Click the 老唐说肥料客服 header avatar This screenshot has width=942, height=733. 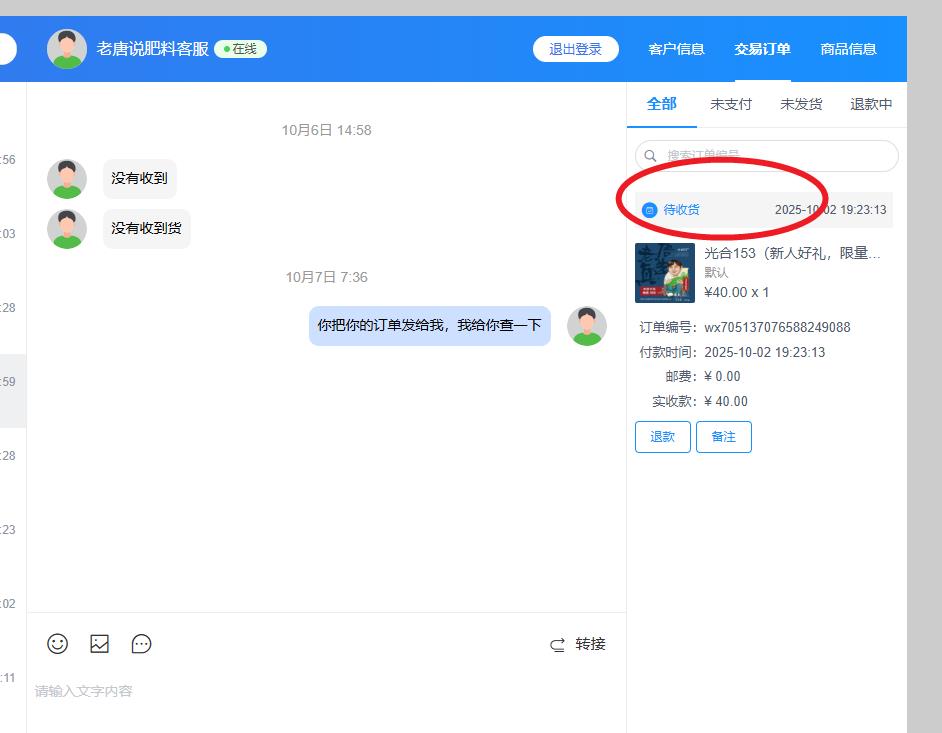[x=67, y=49]
